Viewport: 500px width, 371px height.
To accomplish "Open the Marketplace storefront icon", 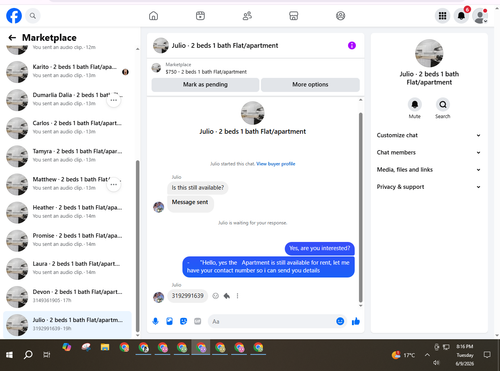I will click(294, 16).
